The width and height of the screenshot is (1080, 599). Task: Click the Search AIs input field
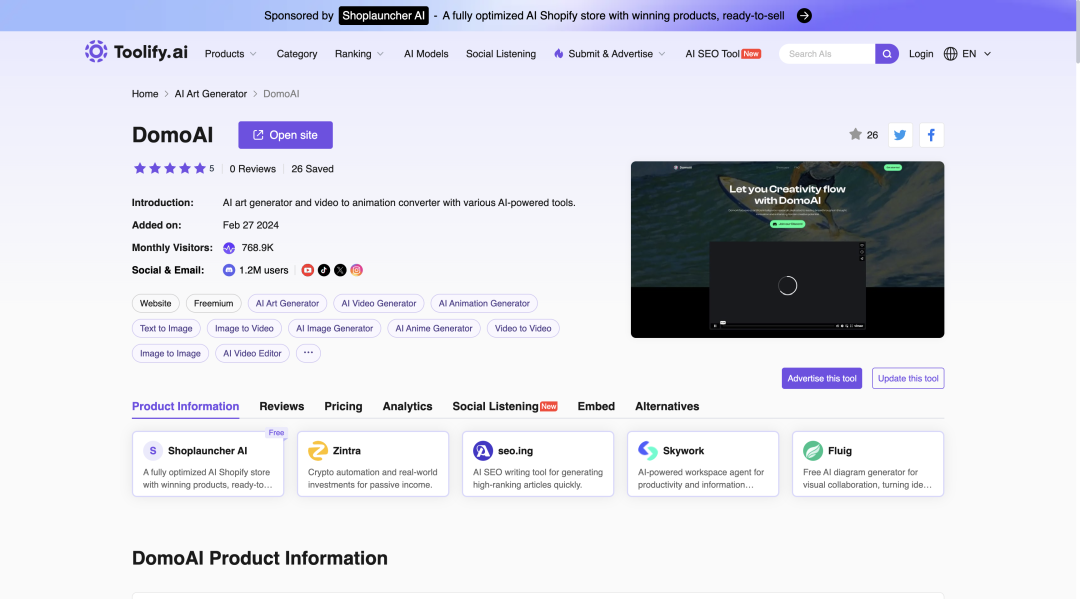(x=827, y=54)
